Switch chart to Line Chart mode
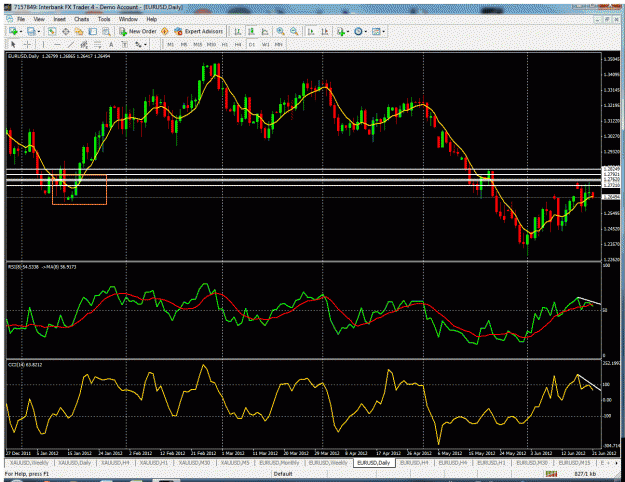 point(265,31)
